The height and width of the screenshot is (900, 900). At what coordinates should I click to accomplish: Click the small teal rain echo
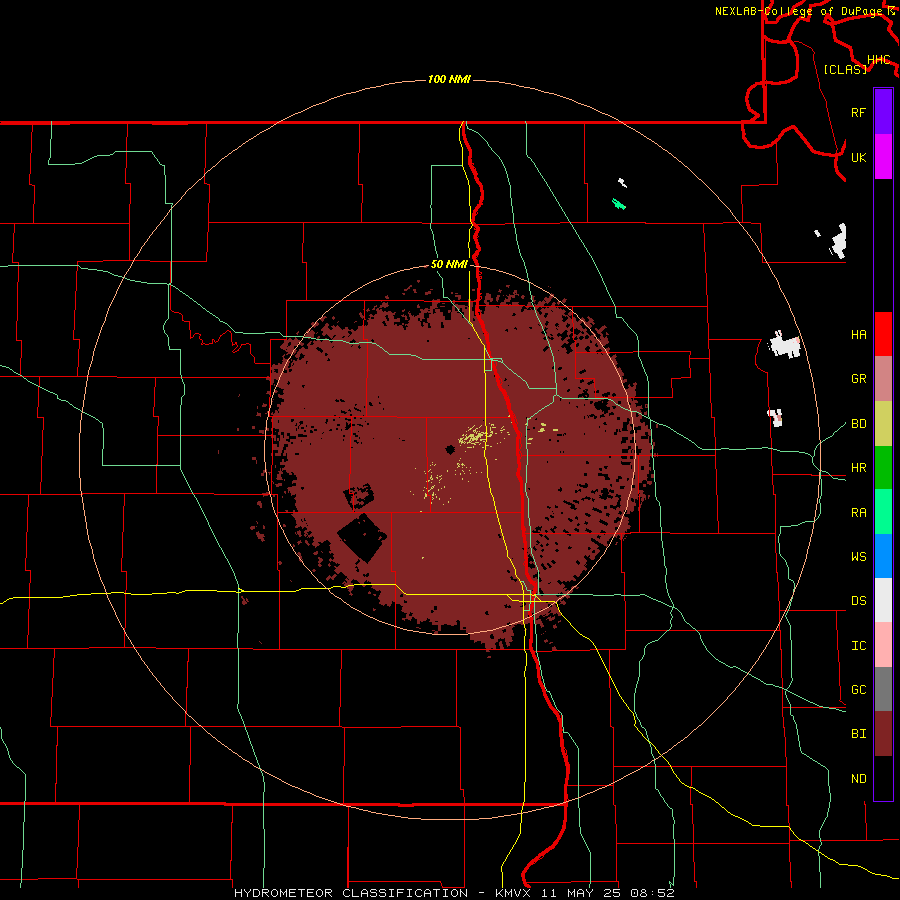pyautogui.click(x=619, y=204)
